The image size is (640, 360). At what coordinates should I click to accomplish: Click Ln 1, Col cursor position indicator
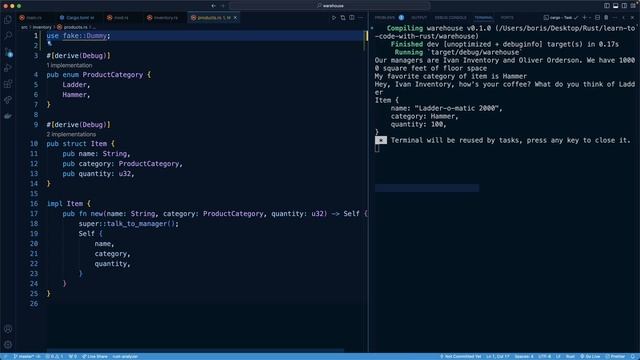[x=498, y=356]
